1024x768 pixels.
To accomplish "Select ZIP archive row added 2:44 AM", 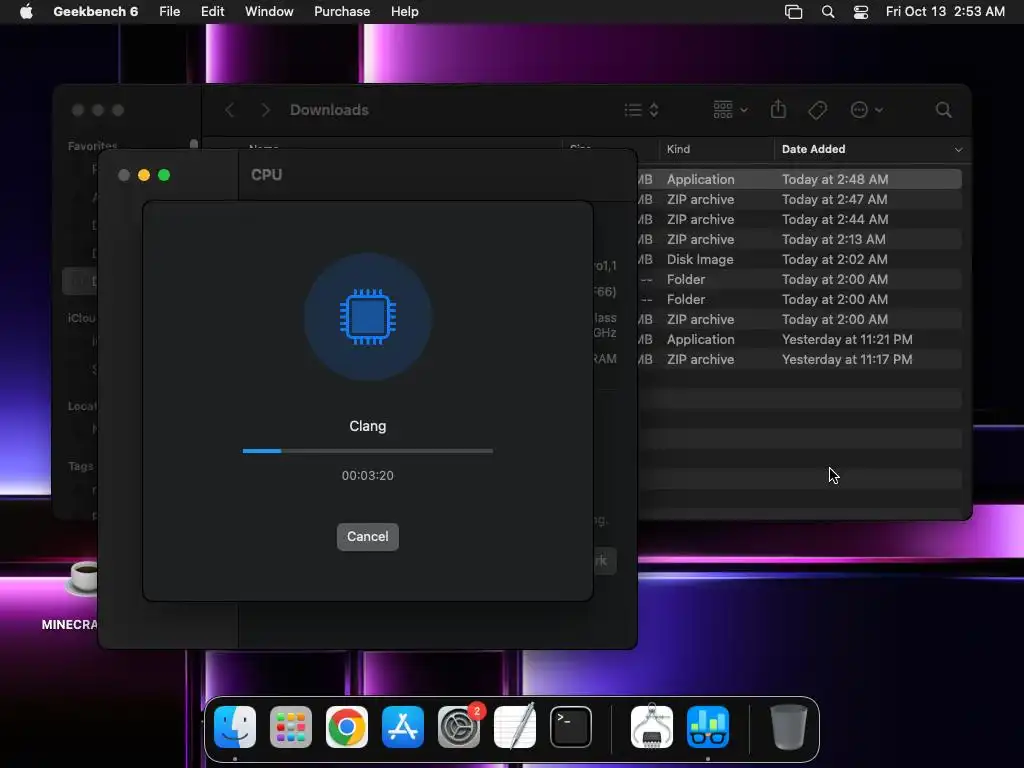I will tap(799, 219).
